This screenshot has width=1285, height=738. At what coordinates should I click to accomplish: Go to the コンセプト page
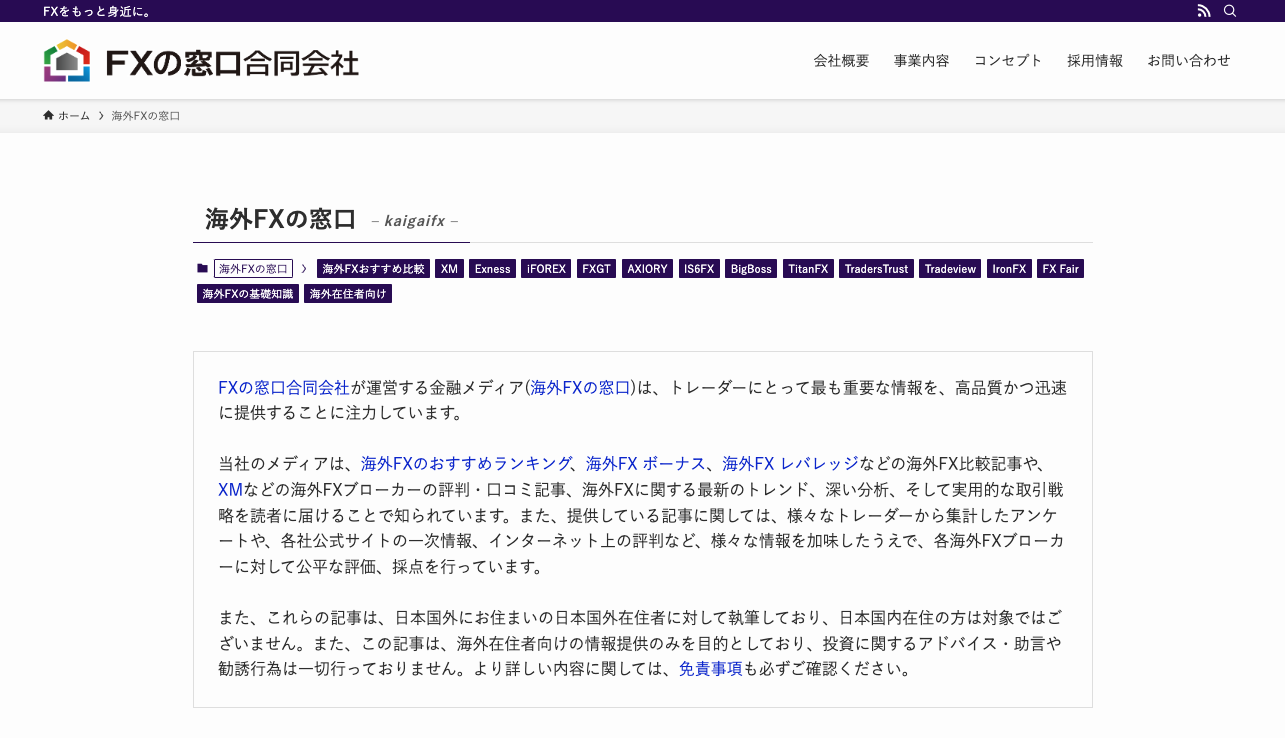coord(1008,61)
